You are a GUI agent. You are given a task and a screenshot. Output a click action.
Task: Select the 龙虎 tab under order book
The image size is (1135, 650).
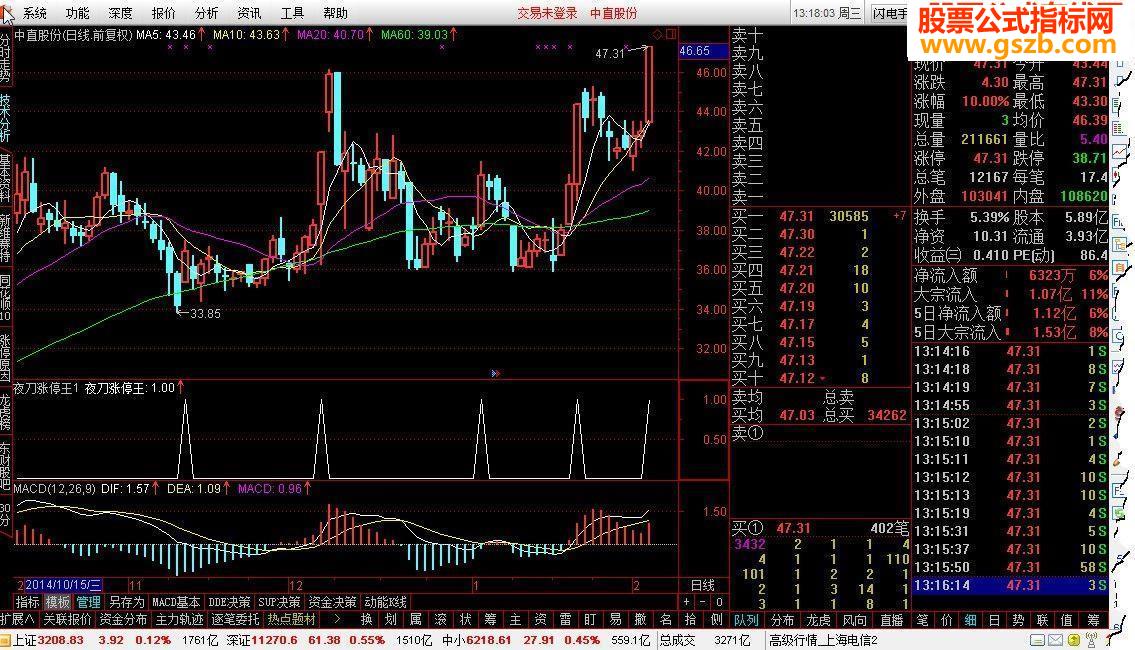[x=819, y=620]
